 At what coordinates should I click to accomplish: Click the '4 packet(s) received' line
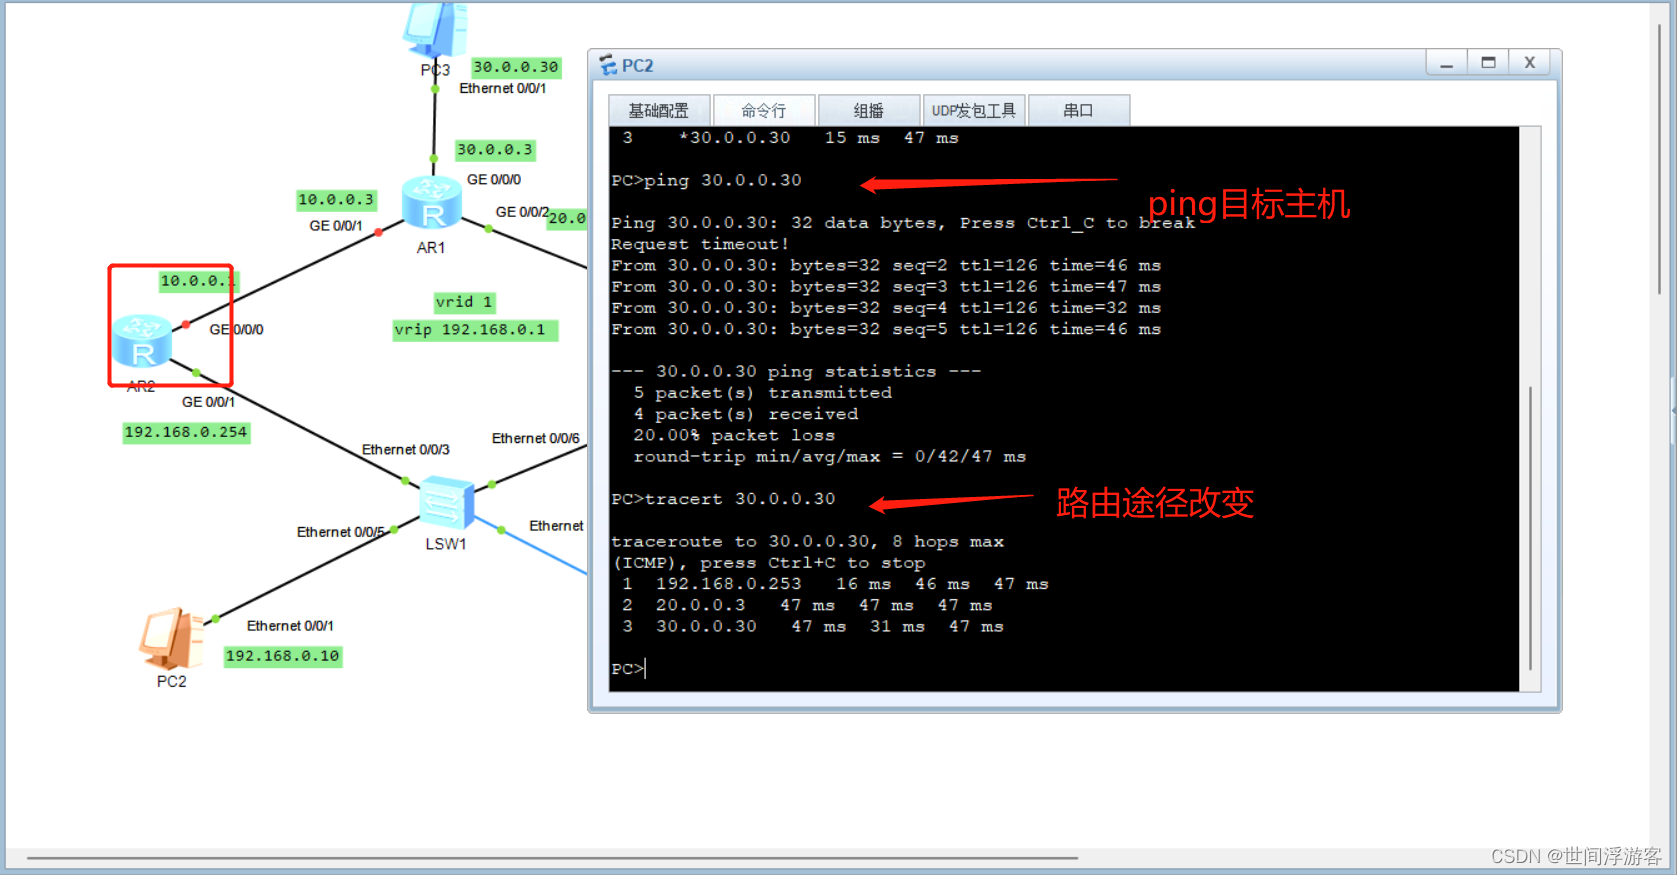(745, 414)
